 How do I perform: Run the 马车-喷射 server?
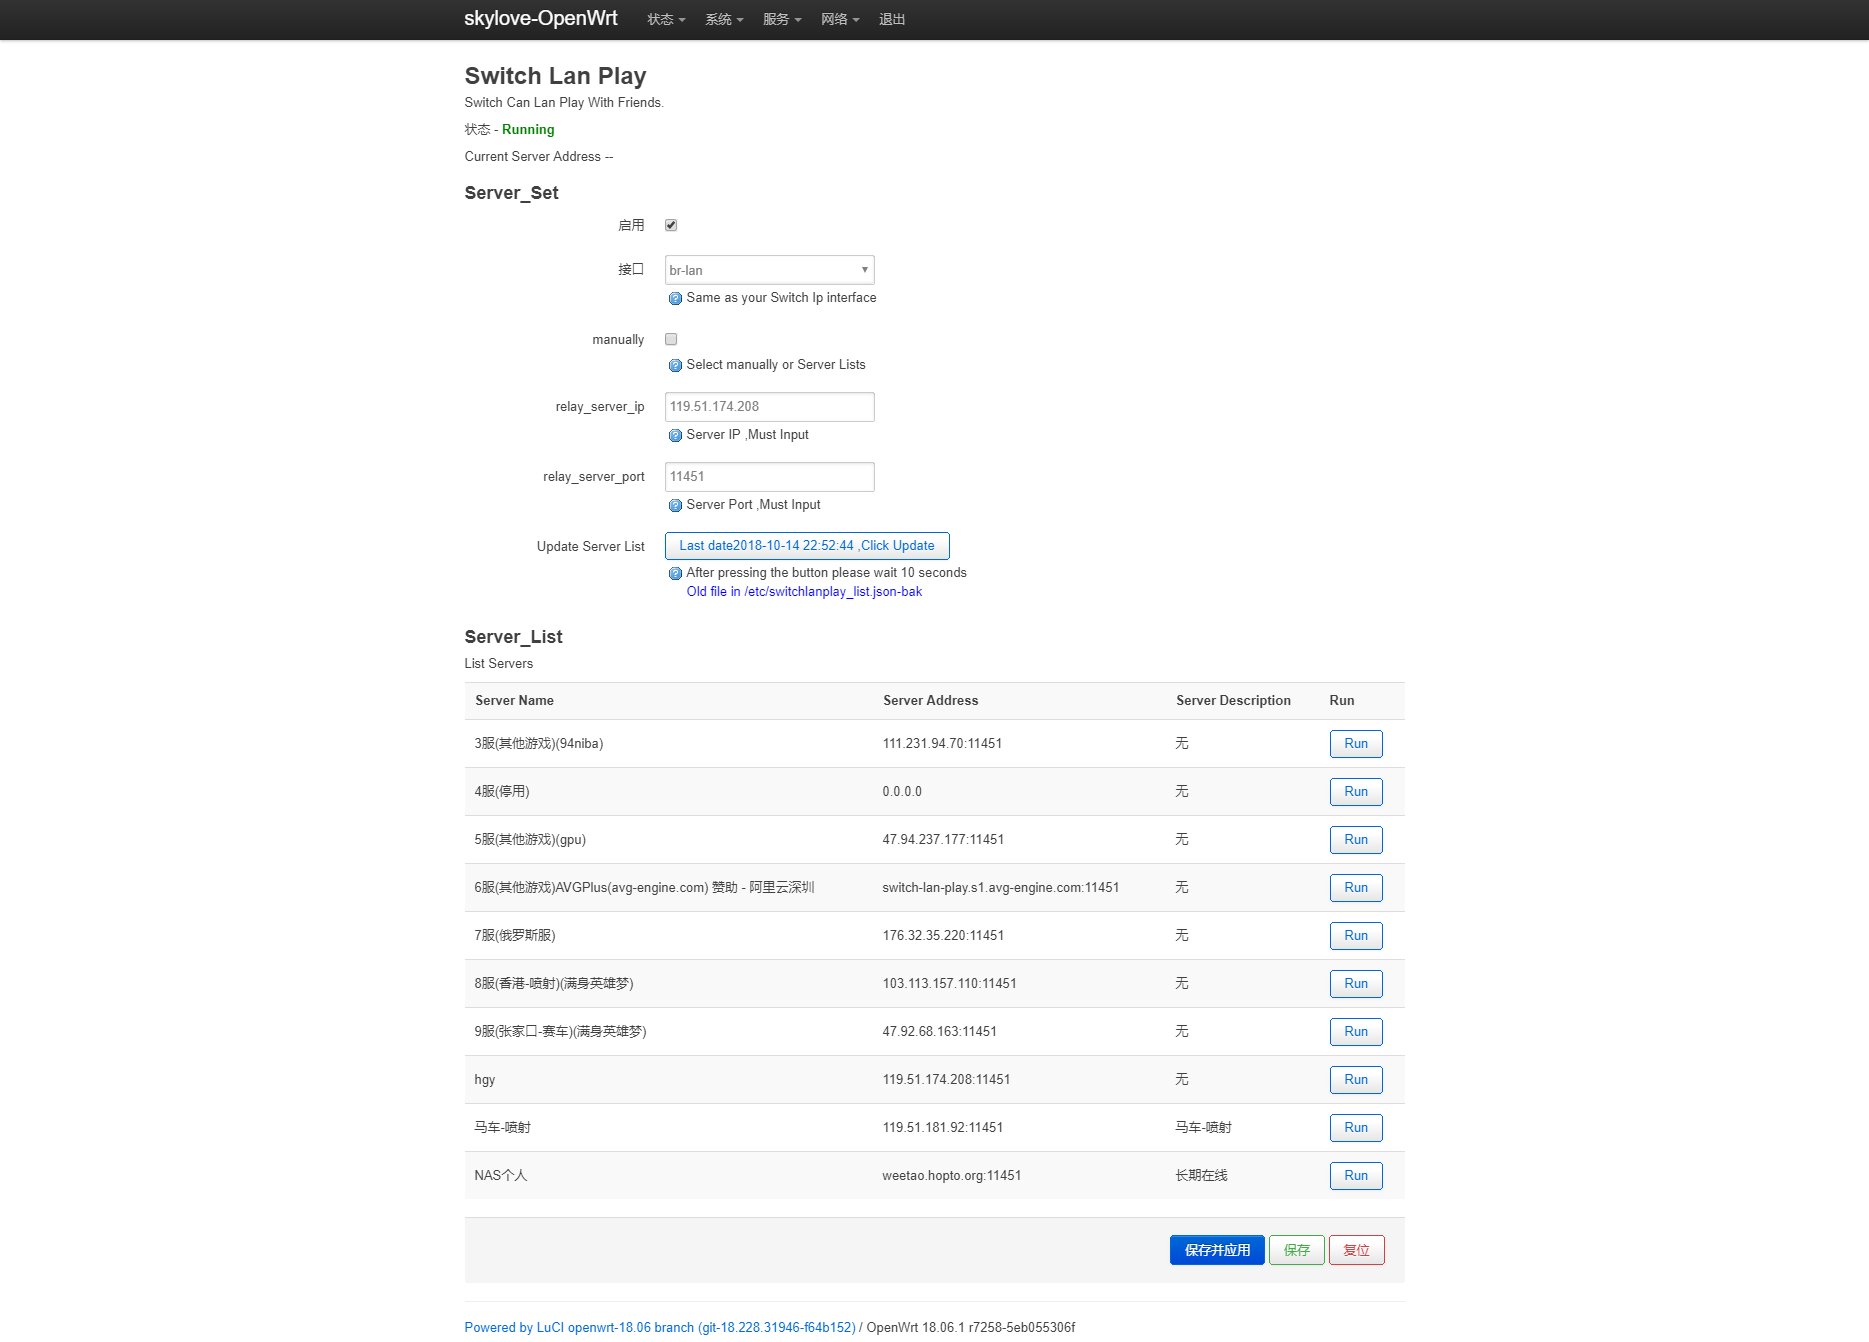1356,1128
